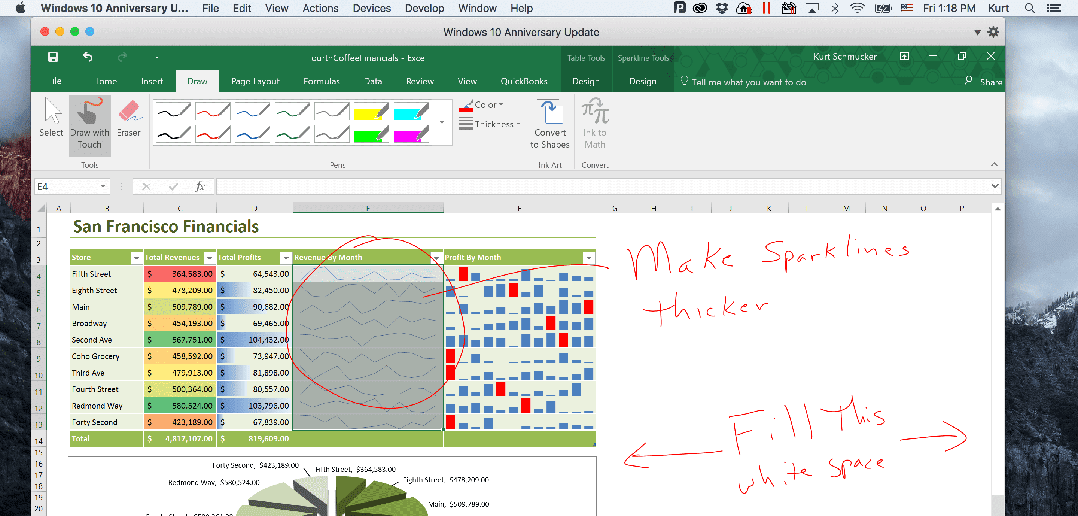This screenshot has height=516, width=1078.
Task: Switch to the Insert ribbon tab
Action: point(152,81)
